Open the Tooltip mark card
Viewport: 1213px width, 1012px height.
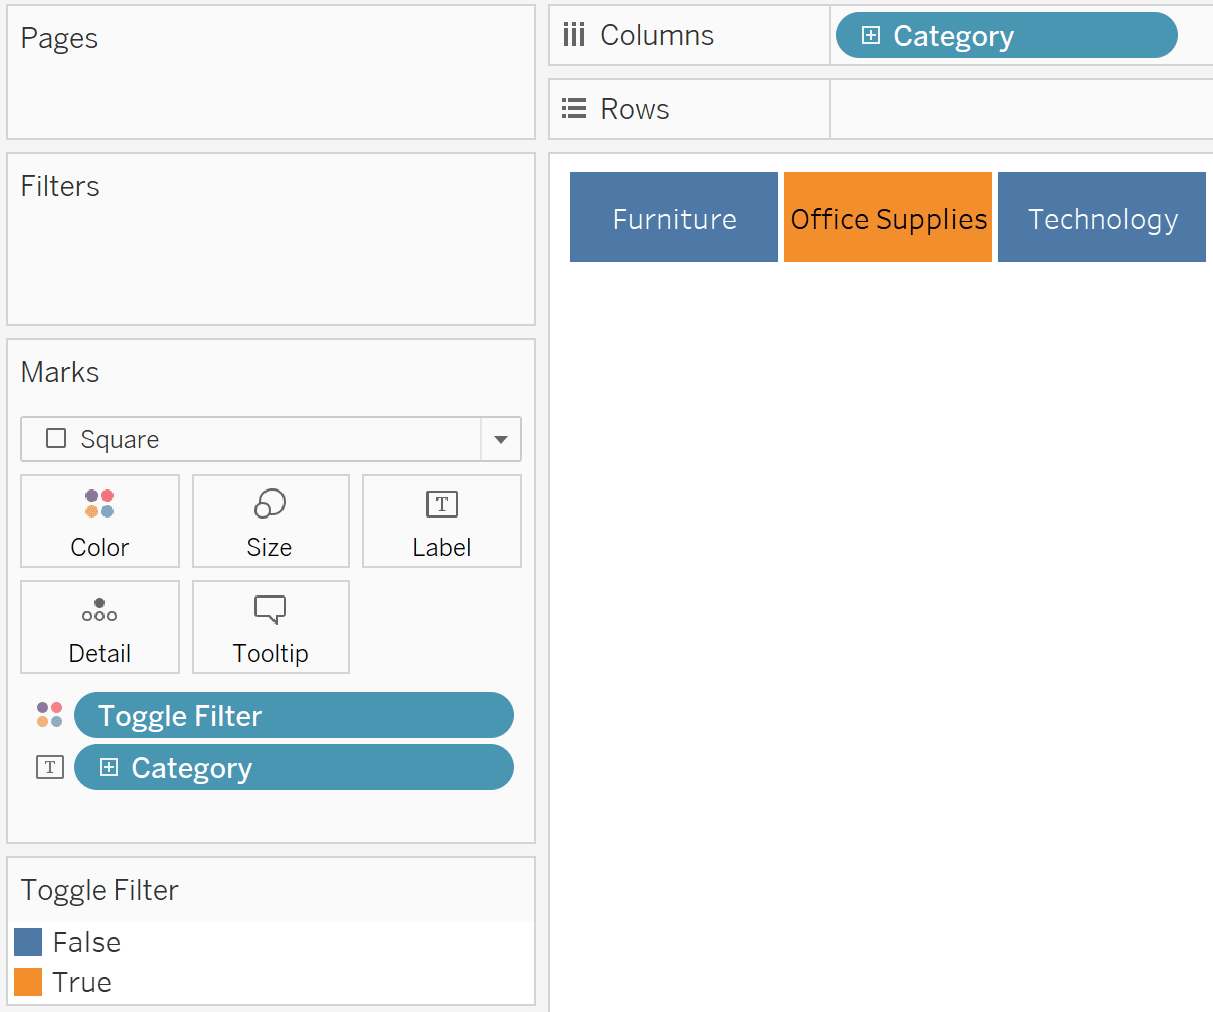point(271,627)
